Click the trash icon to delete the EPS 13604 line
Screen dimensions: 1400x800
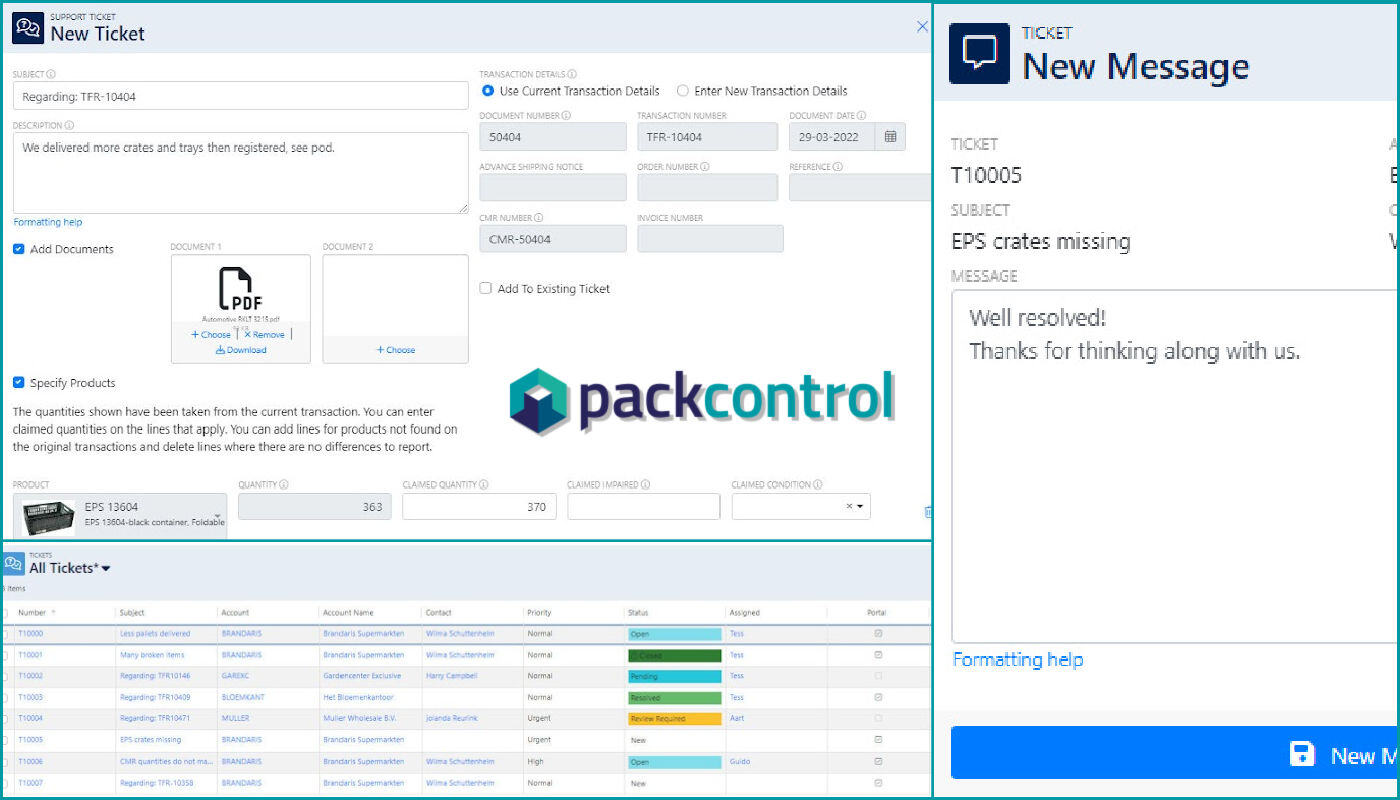pyautogui.click(x=928, y=511)
